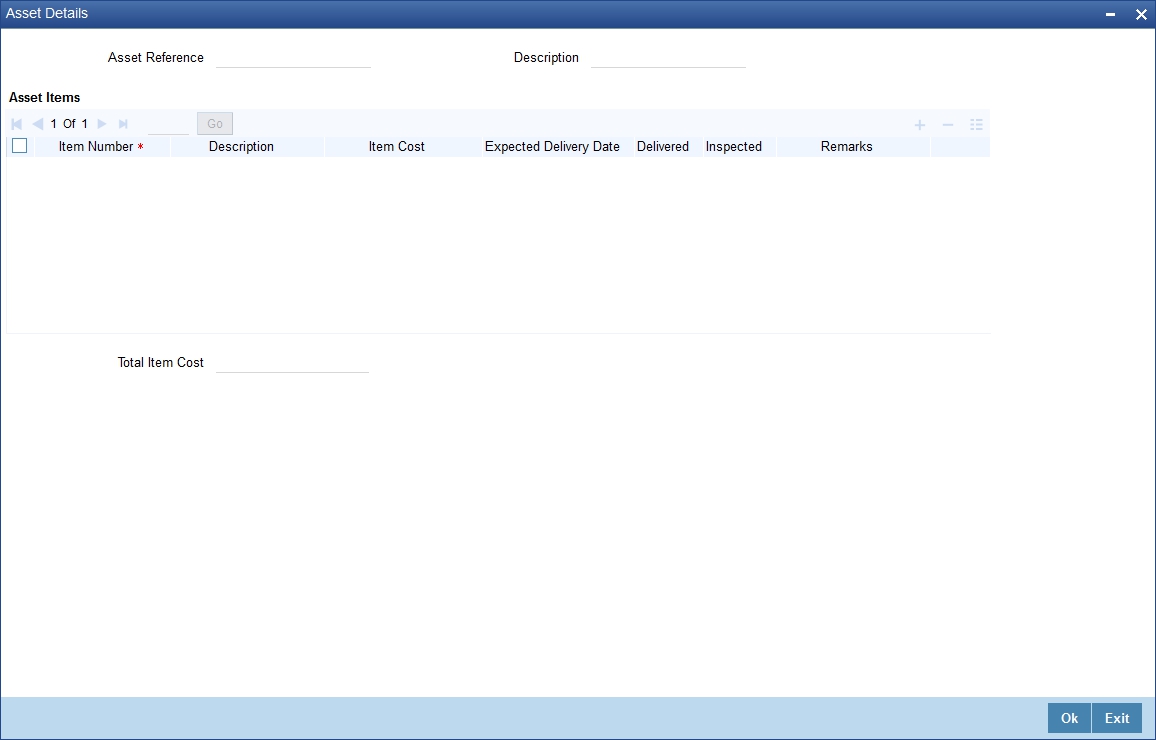Minimize the Asset Details window
This screenshot has width=1156, height=740.
[1110, 15]
